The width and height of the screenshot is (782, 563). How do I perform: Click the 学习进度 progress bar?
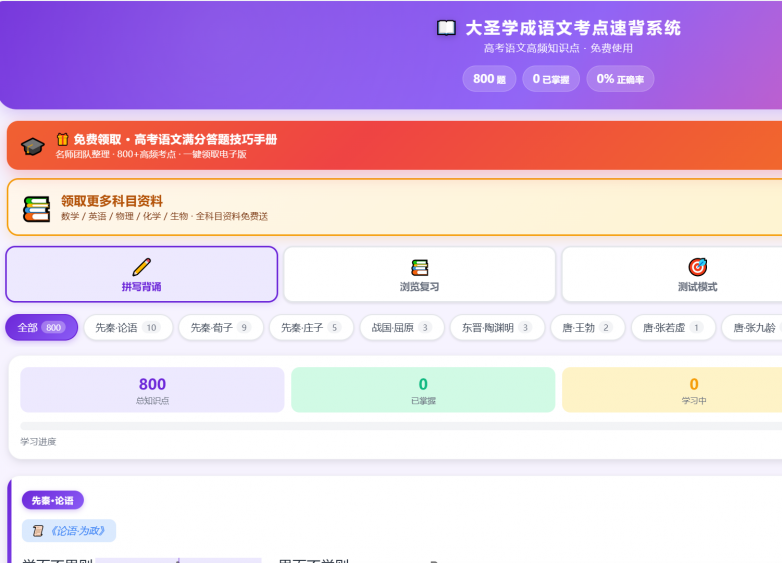[401, 426]
